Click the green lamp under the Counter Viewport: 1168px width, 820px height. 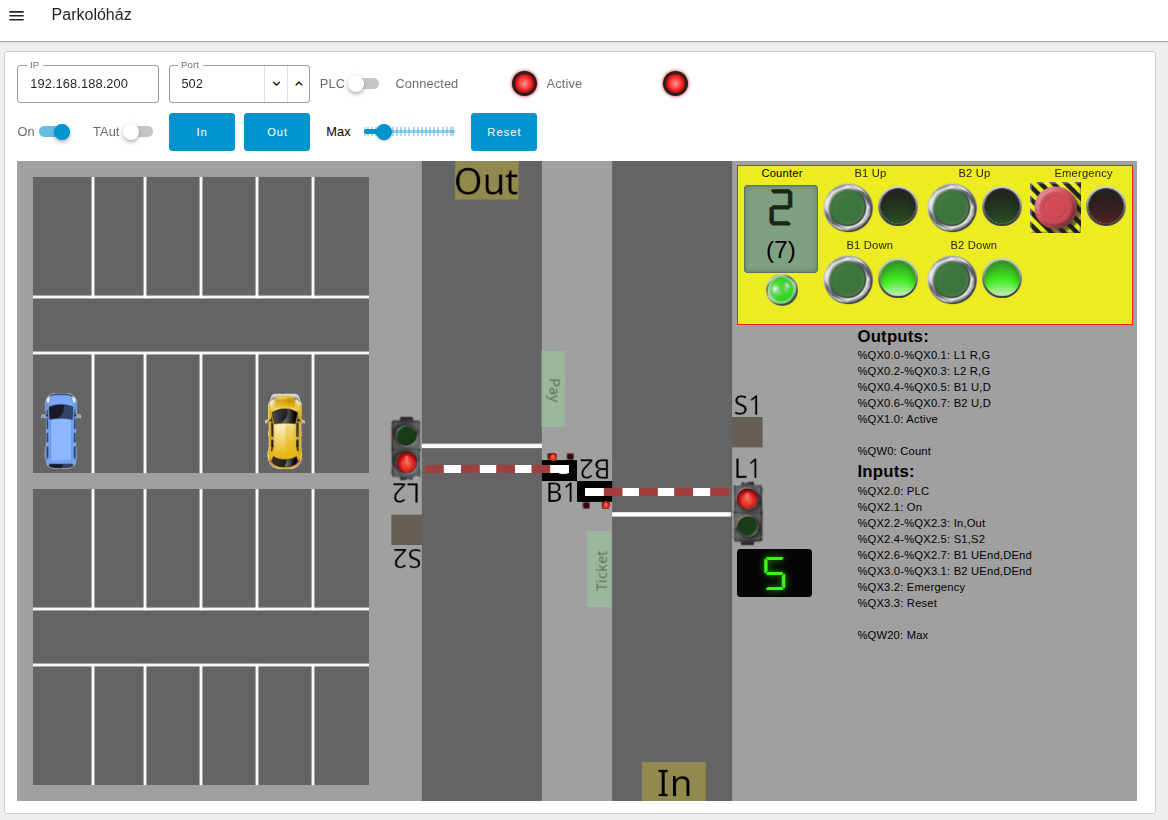(781, 290)
